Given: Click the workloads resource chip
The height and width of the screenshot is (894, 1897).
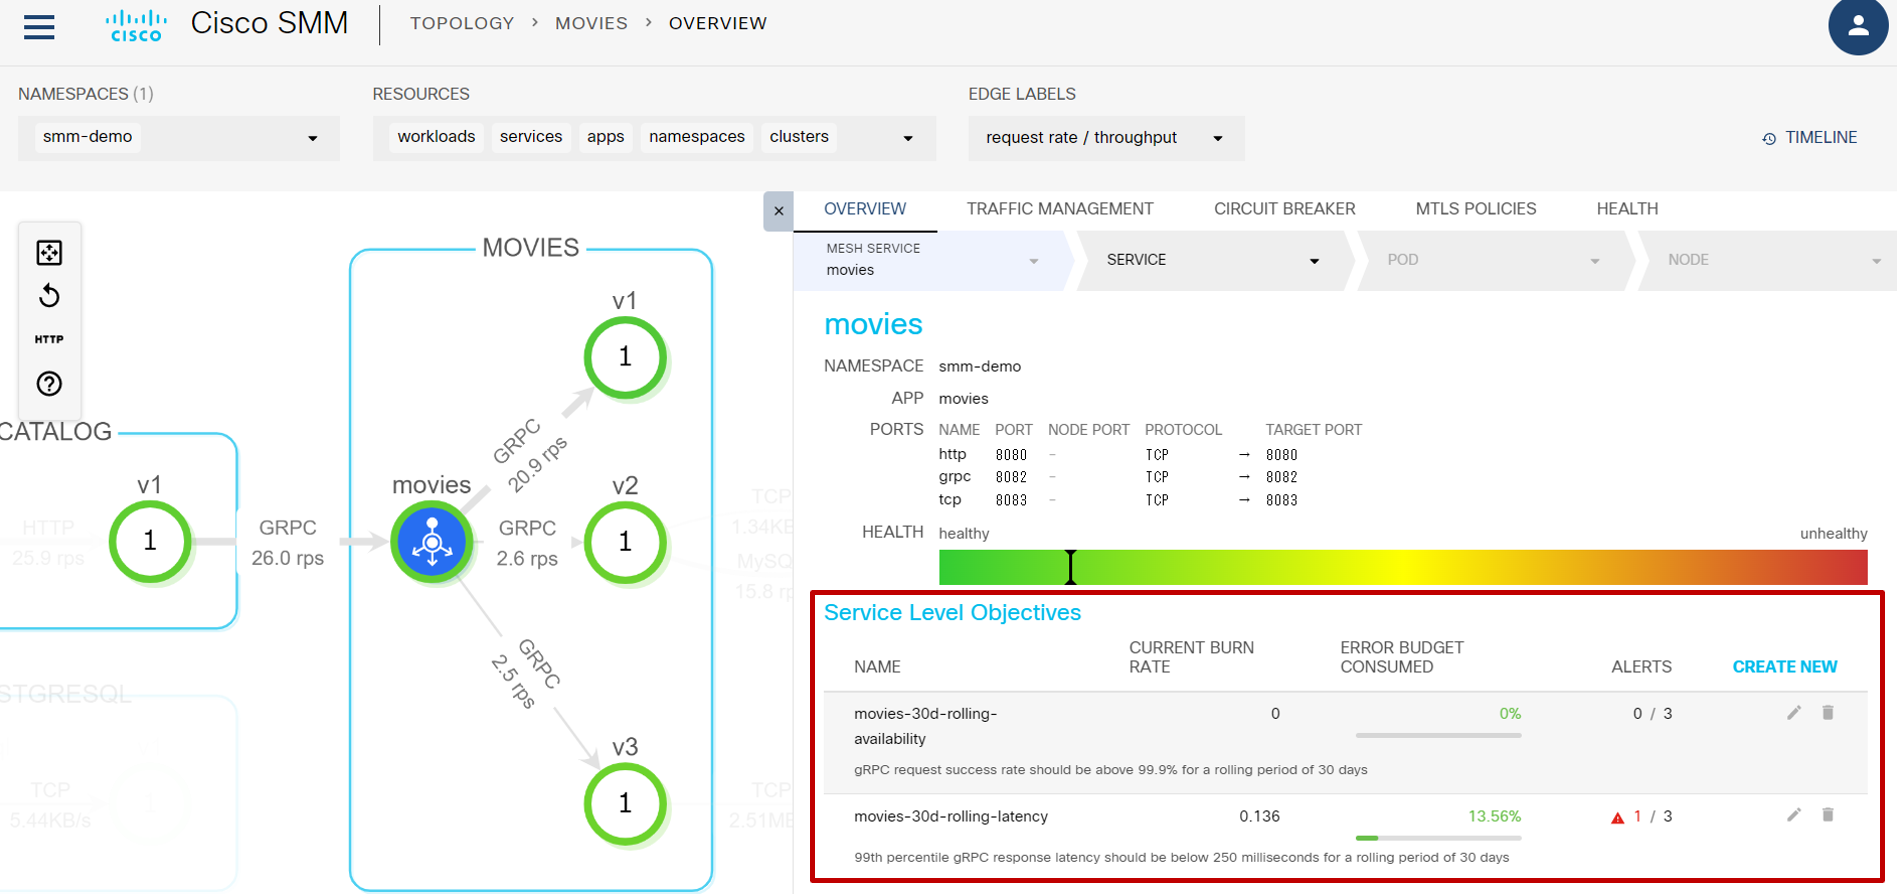Looking at the screenshot, I should point(436,137).
